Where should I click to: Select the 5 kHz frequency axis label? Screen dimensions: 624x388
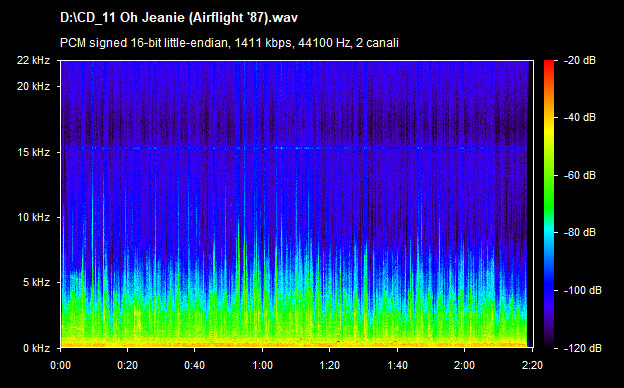tap(36, 283)
